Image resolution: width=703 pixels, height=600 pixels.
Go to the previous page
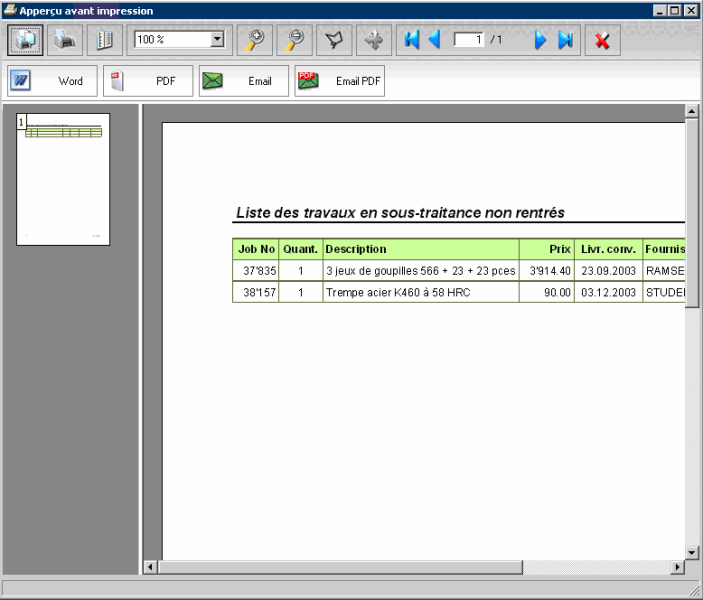pos(434,40)
